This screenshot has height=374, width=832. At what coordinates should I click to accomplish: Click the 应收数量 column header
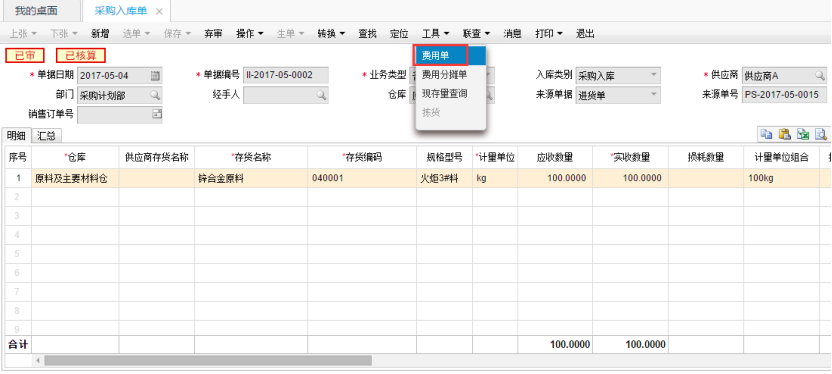point(555,157)
